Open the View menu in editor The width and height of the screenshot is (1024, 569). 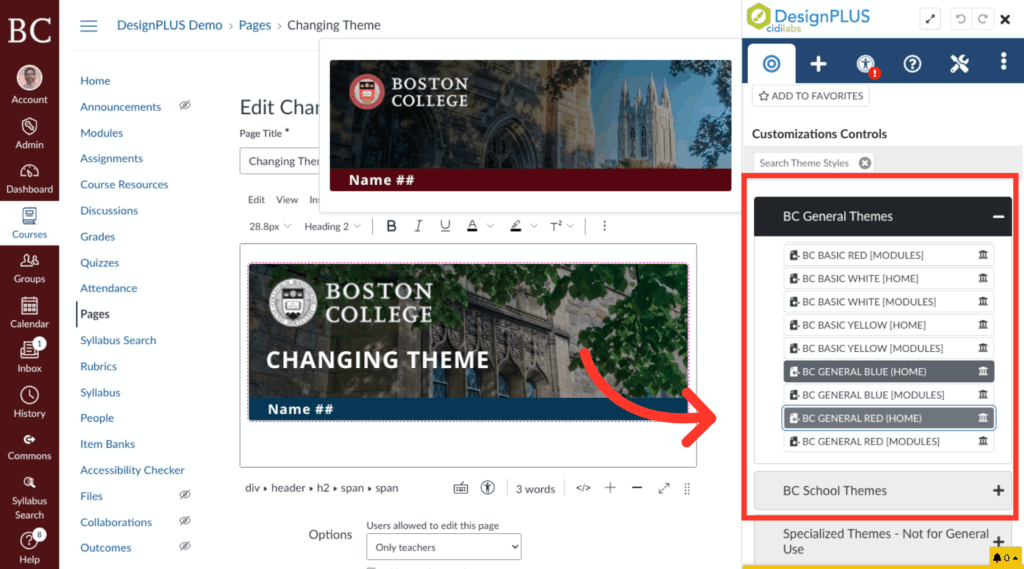tap(287, 200)
